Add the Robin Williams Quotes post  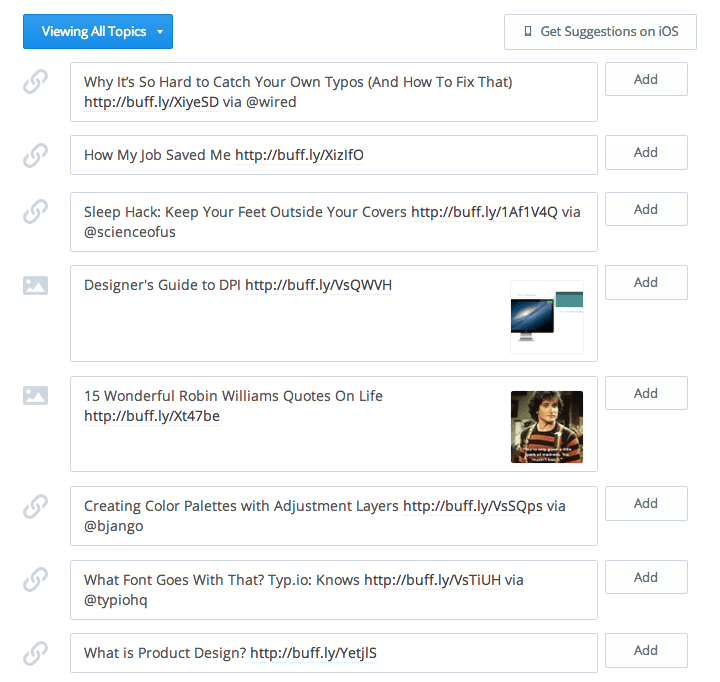[x=645, y=393]
